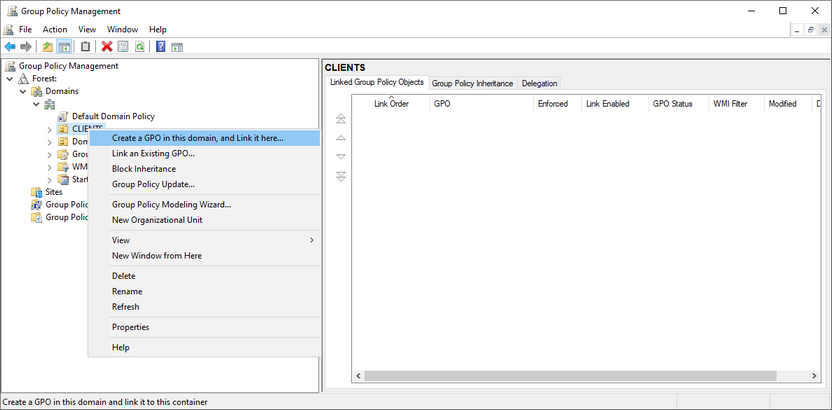Expand the node starting with 'Start' in tree
Image resolution: width=832 pixels, height=410 pixels.
49,180
